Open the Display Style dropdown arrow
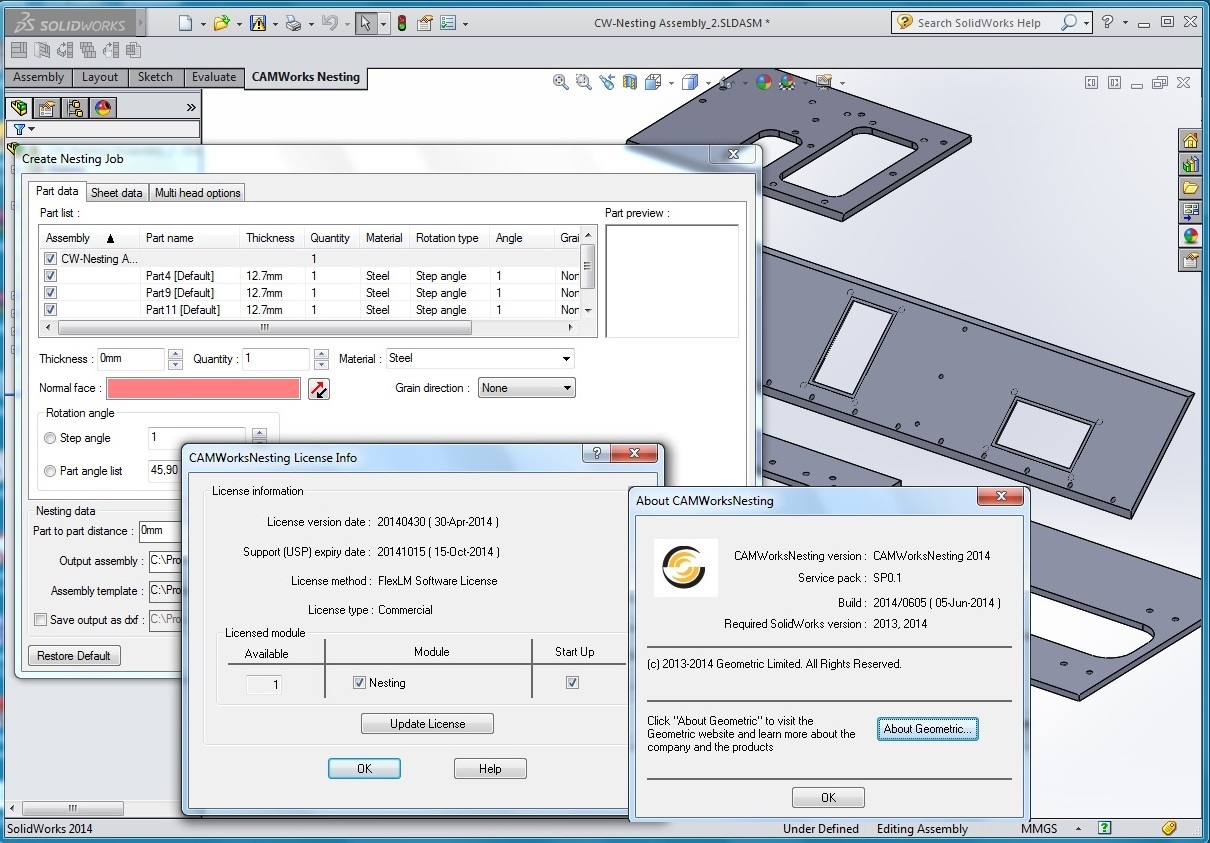 706,83
